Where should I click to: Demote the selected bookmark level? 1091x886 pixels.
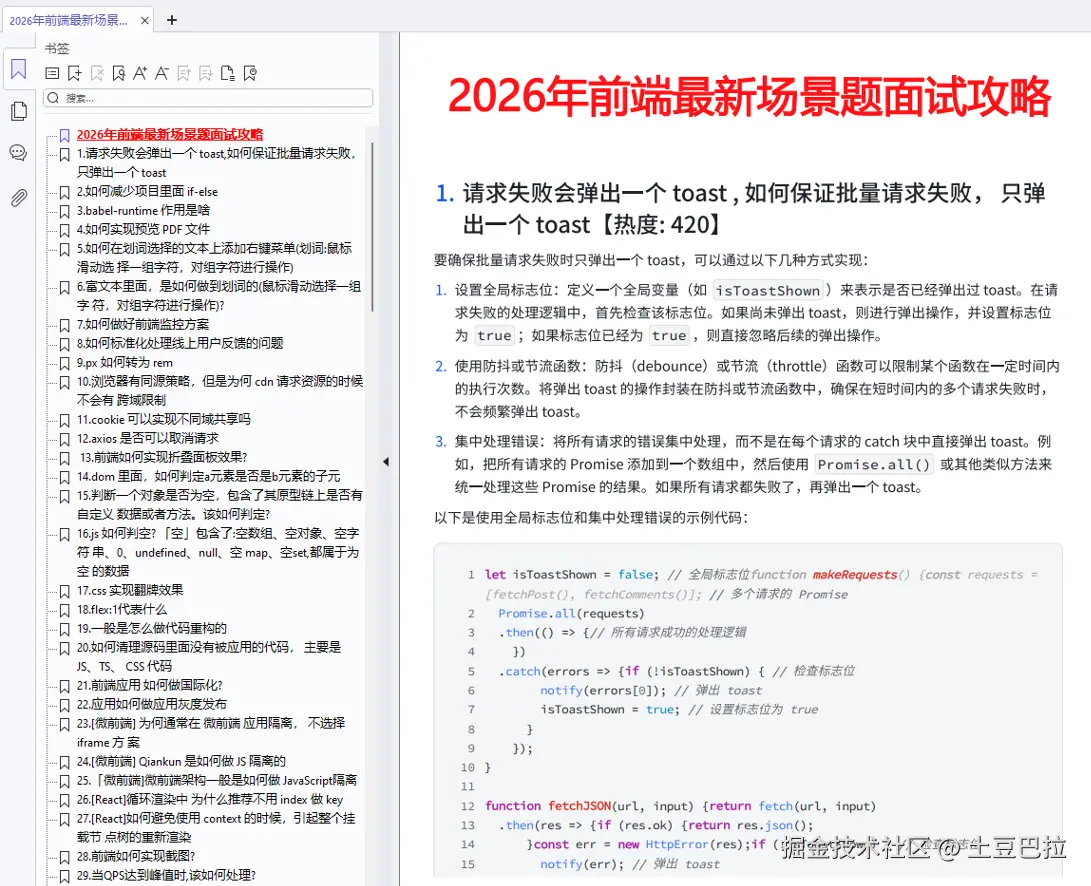(x=205, y=73)
